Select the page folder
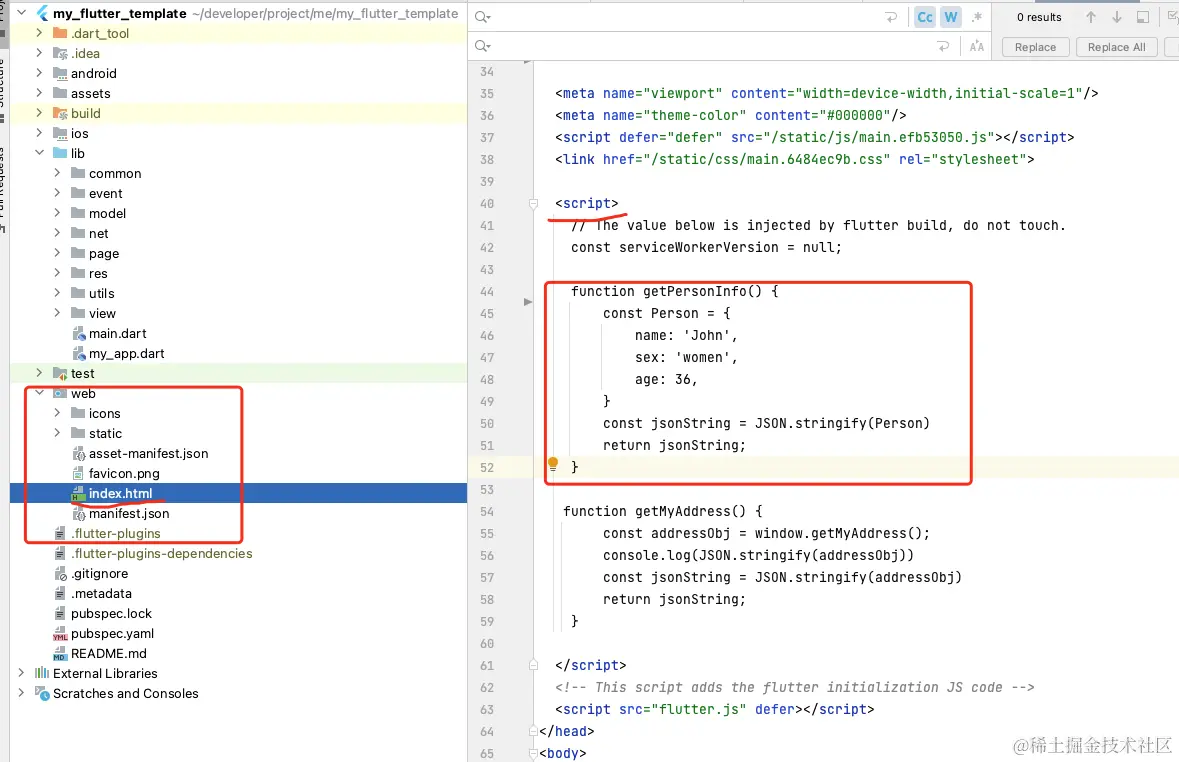Image resolution: width=1179 pixels, height=762 pixels. click(x=104, y=253)
